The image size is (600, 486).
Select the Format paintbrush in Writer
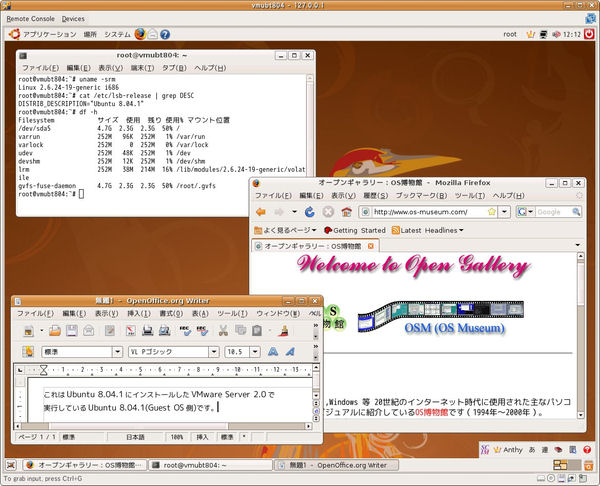click(284, 331)
